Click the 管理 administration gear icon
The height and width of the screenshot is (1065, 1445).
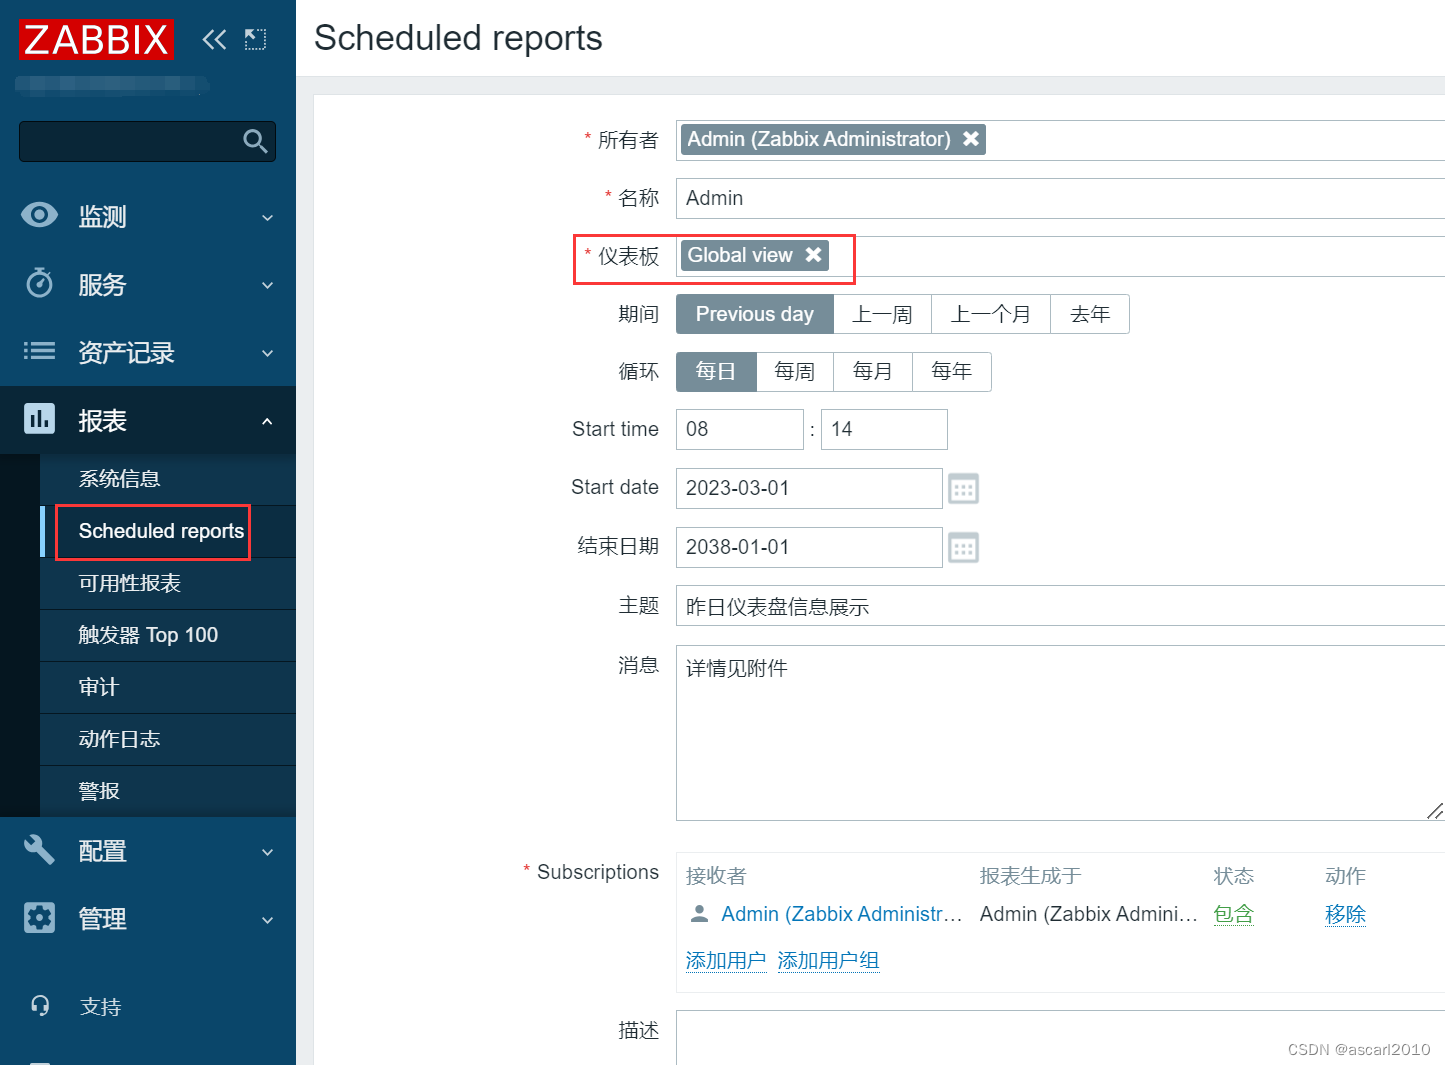coord(38,918)
